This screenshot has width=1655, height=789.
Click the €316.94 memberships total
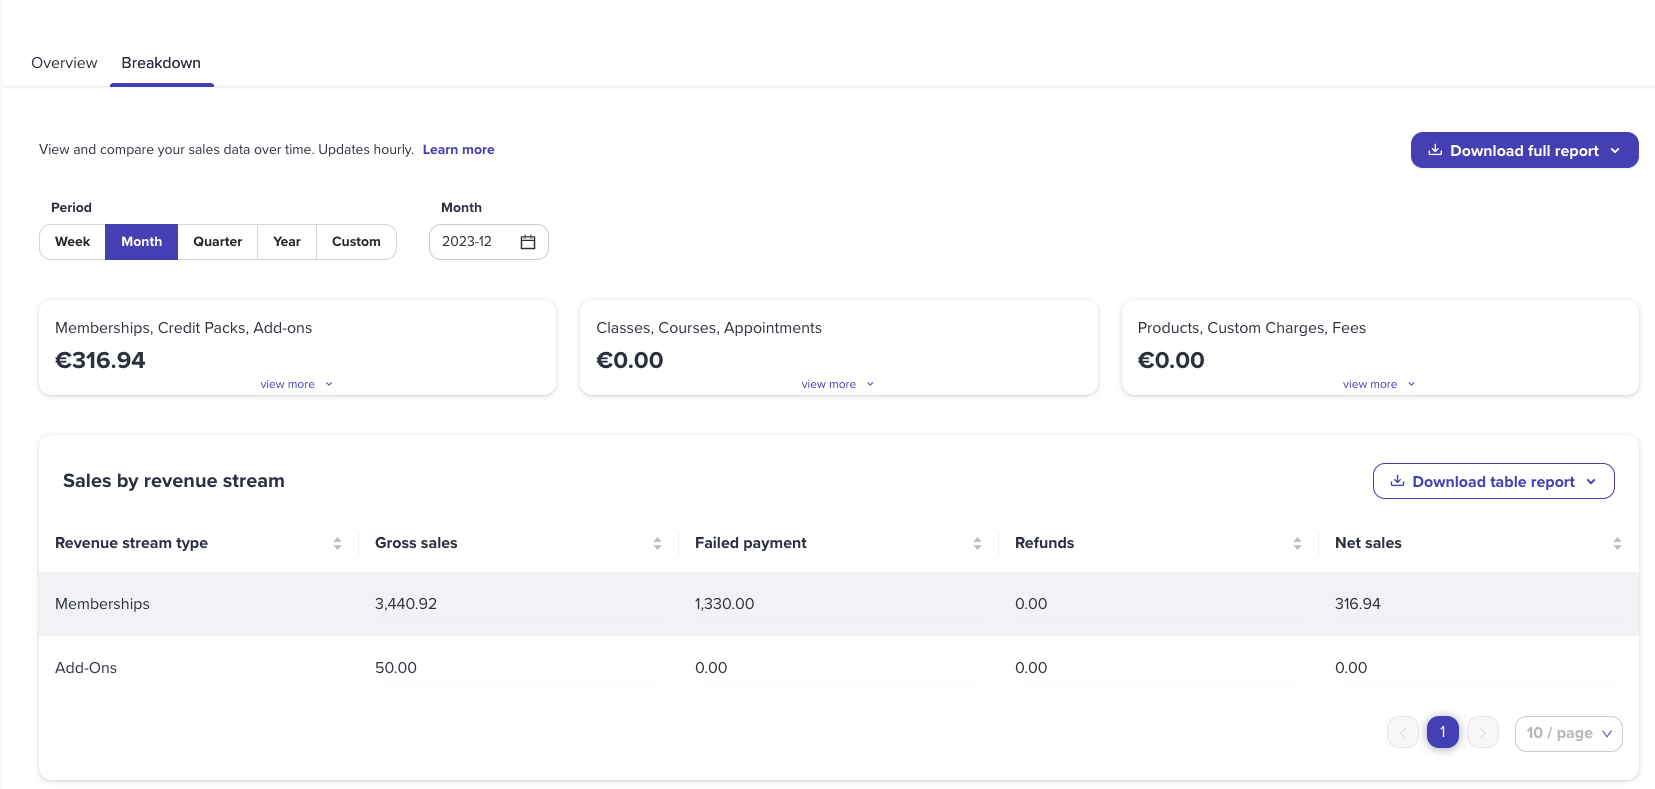tap(100, 360)
